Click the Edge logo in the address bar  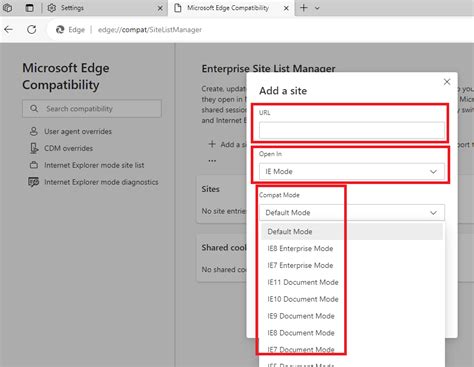point(60,30)
